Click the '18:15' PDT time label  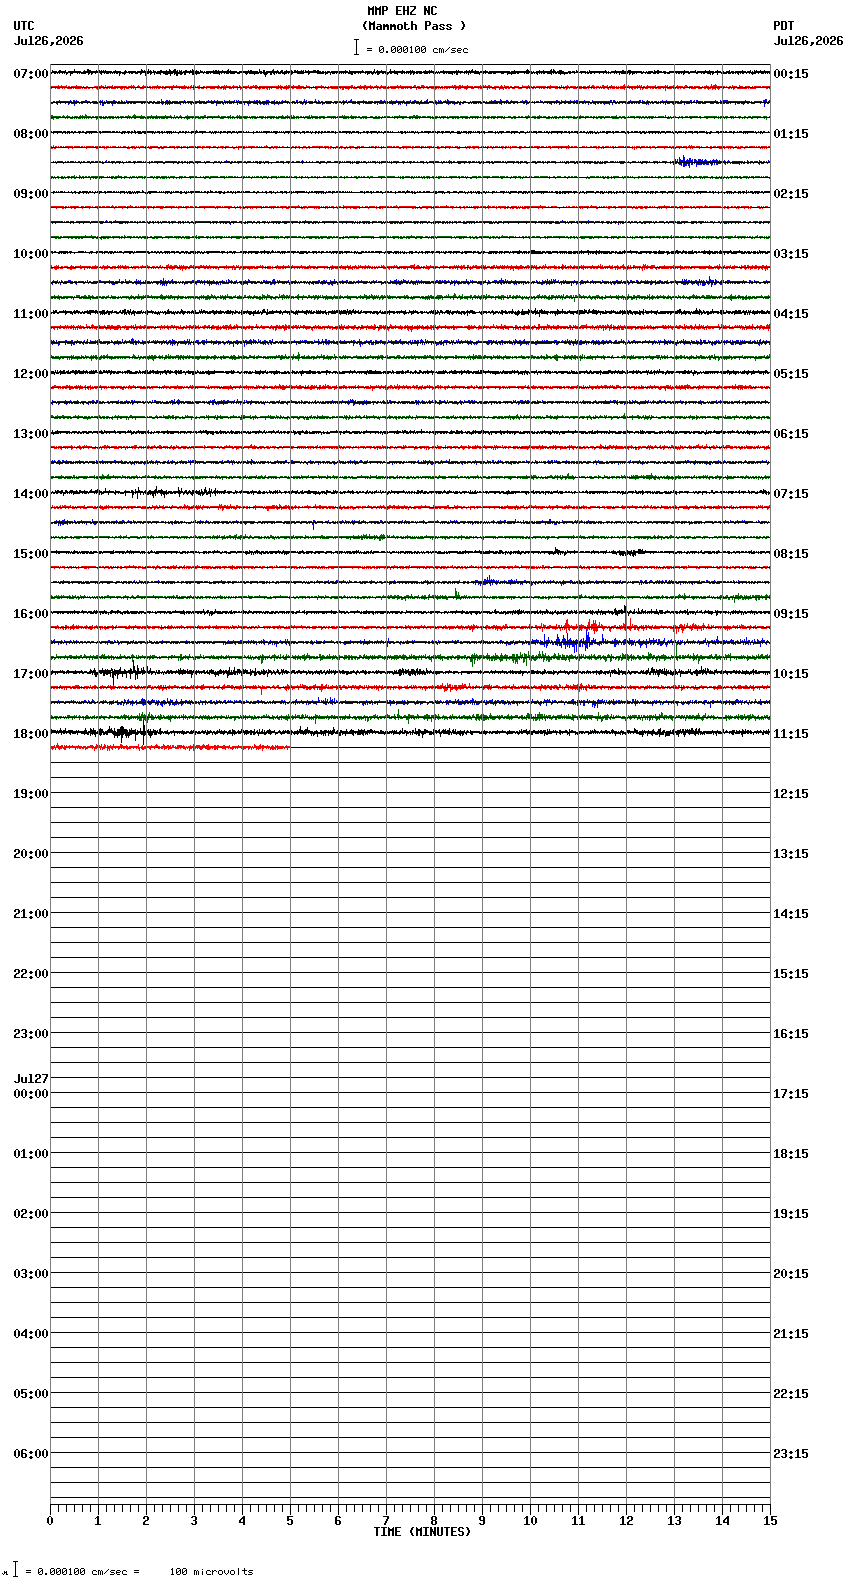[791, 1154]
